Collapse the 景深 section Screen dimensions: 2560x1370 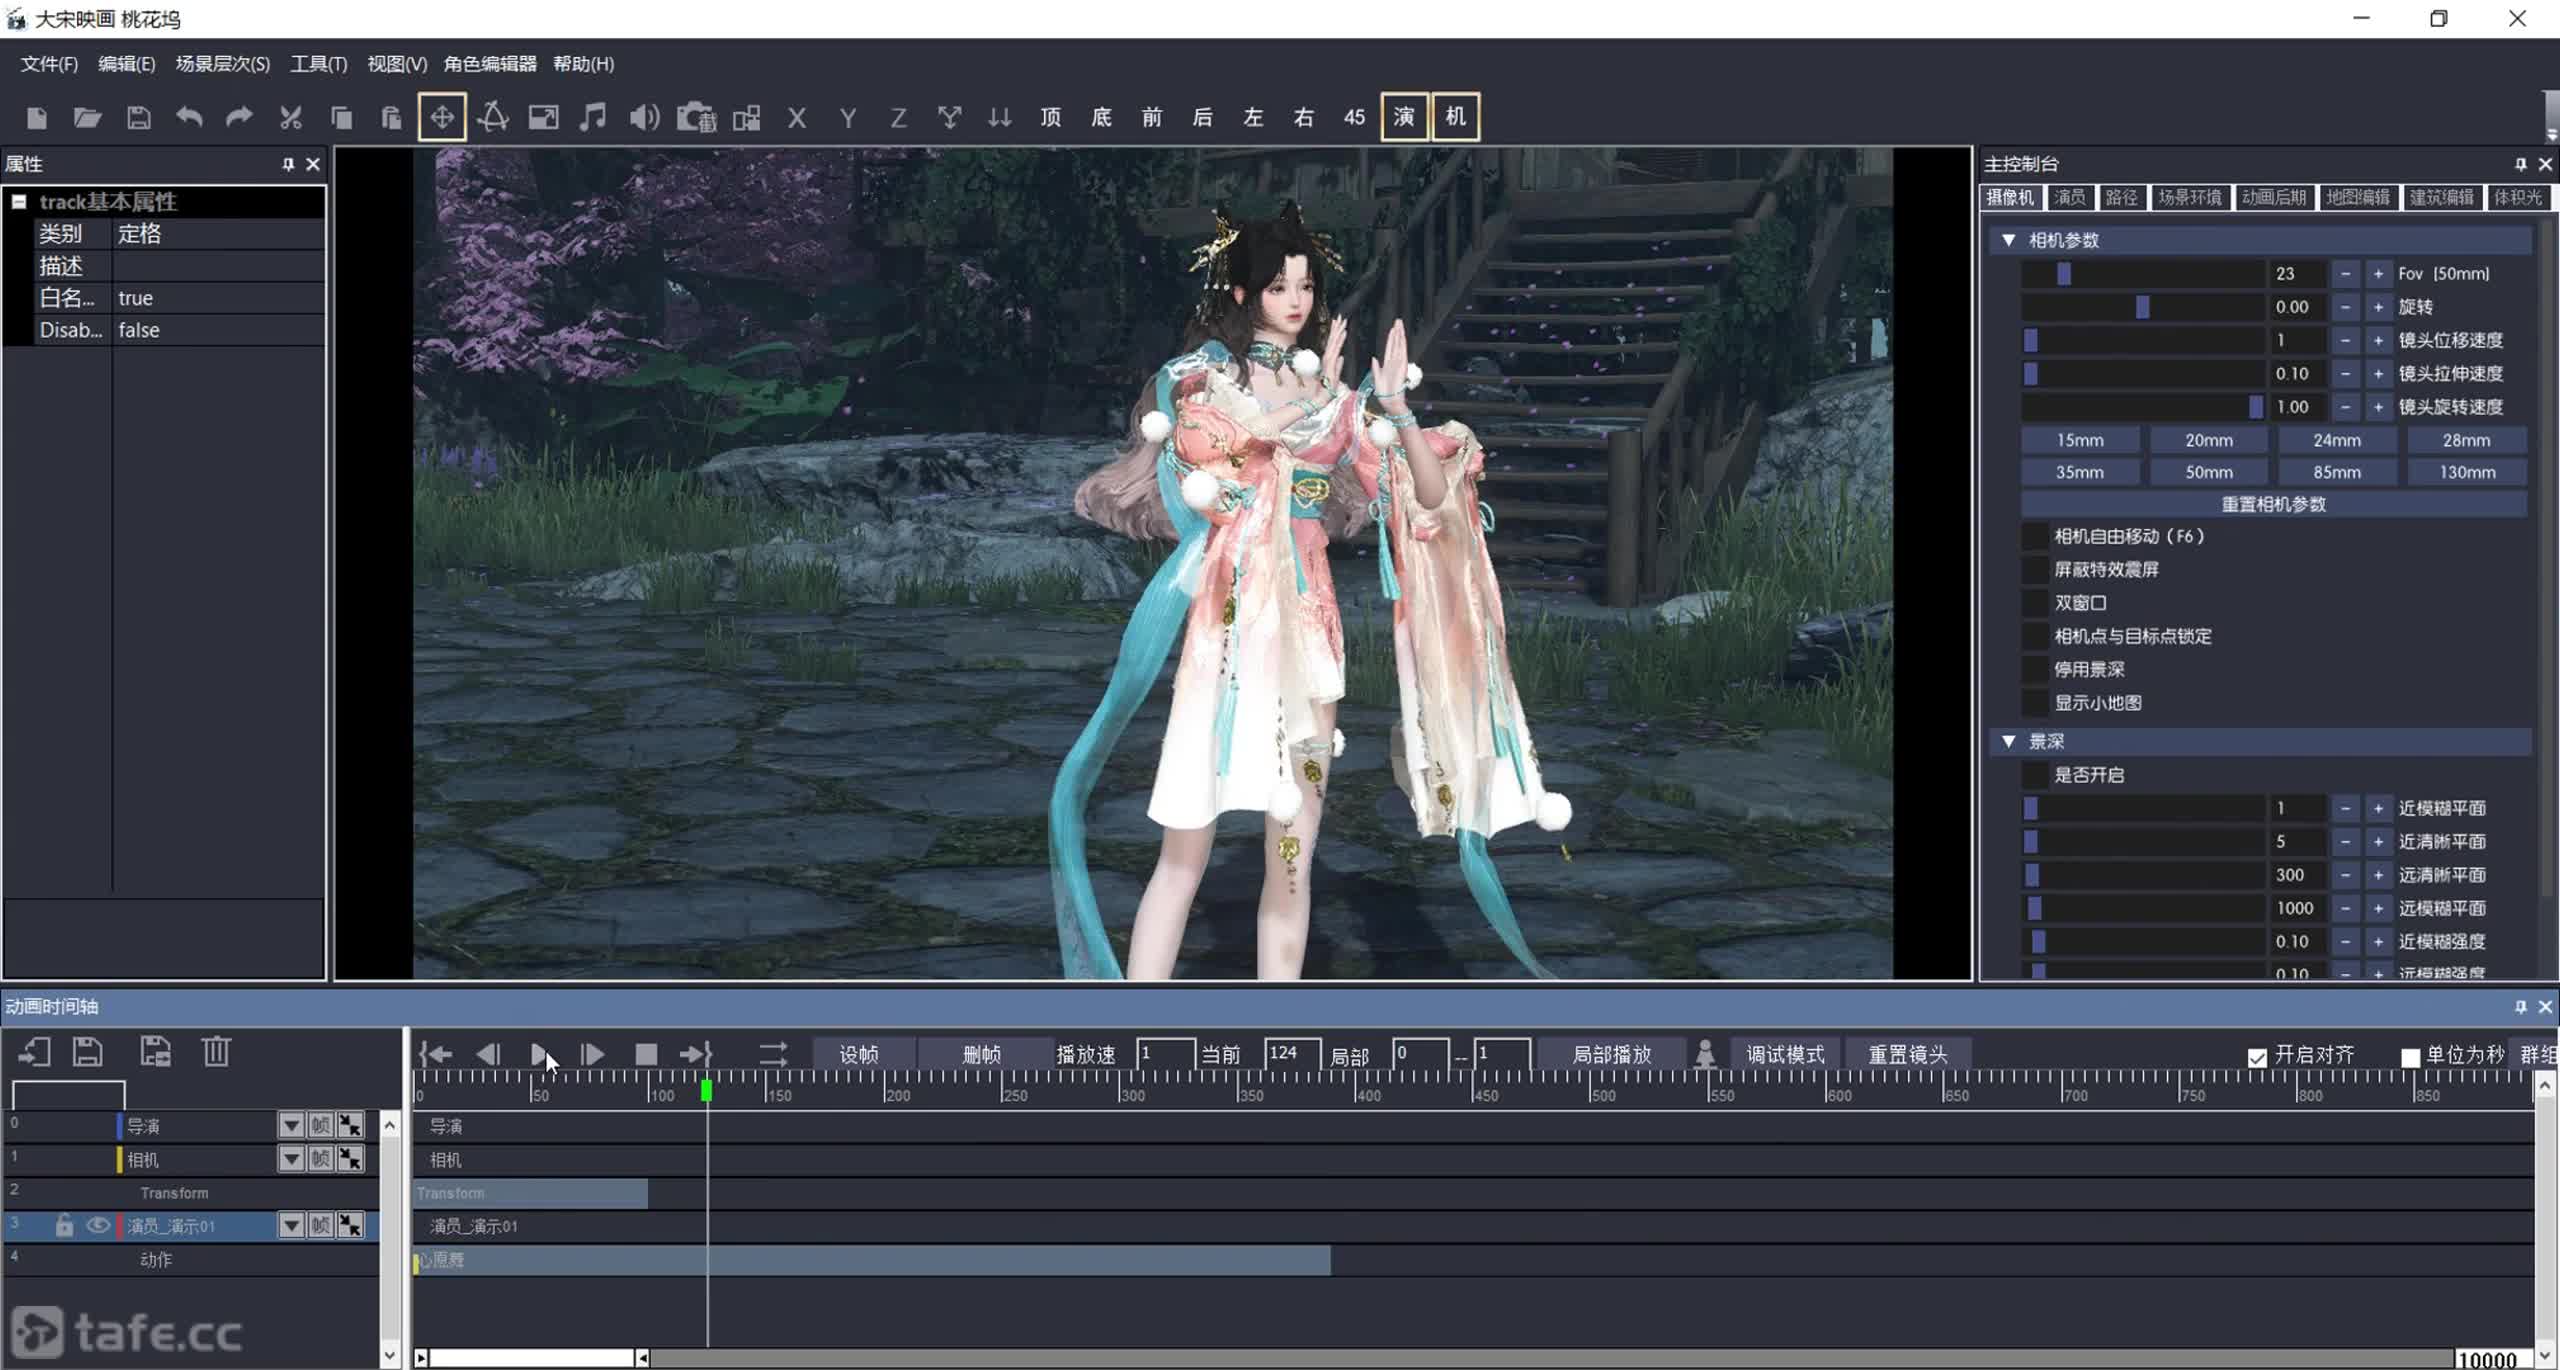(2008, 741)
